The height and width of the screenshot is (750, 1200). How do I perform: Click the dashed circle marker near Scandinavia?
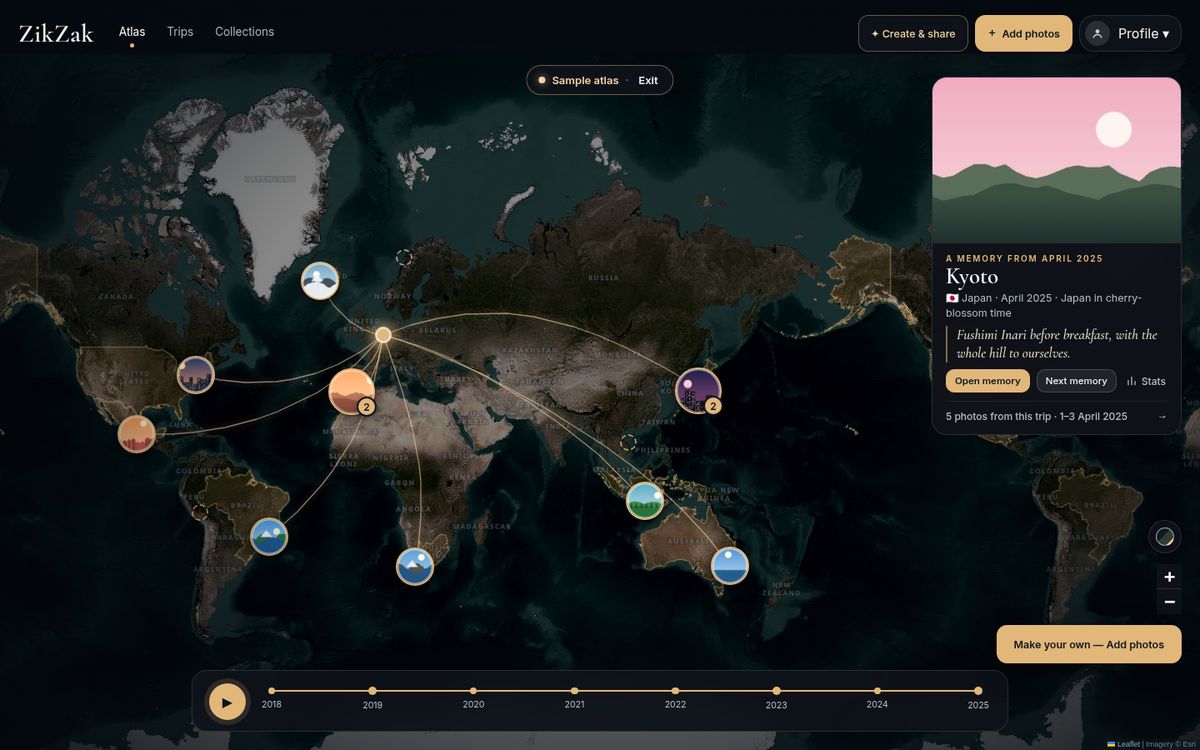(404, 257)
